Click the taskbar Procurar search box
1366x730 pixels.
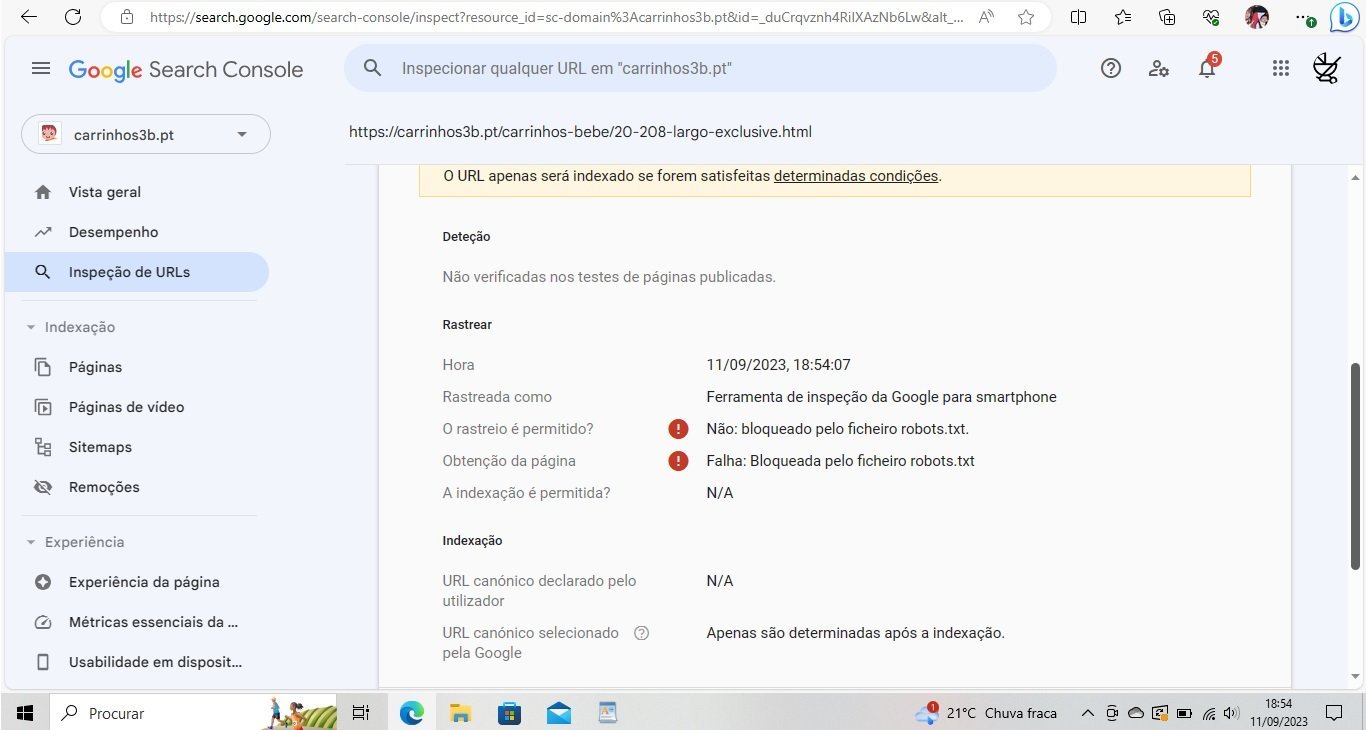click(x=194, y=713)
